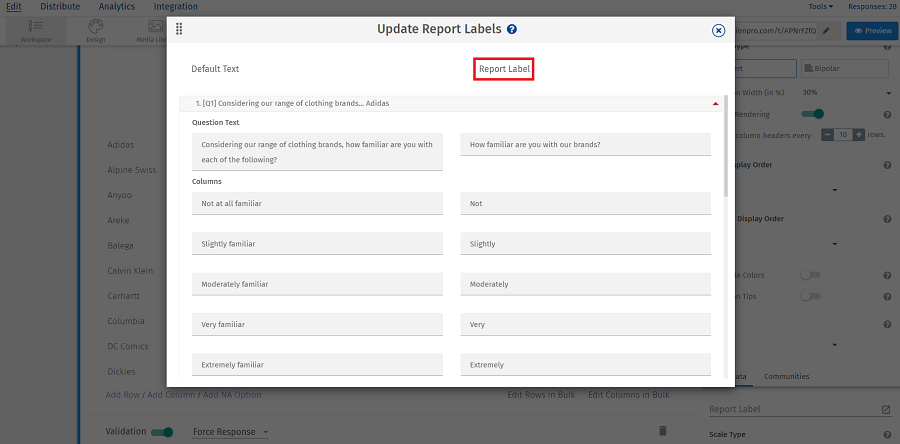This screenshot has height=444, width=900.
Task: Click the pencil icon to edit survey URL
Action: pos(826,30)
